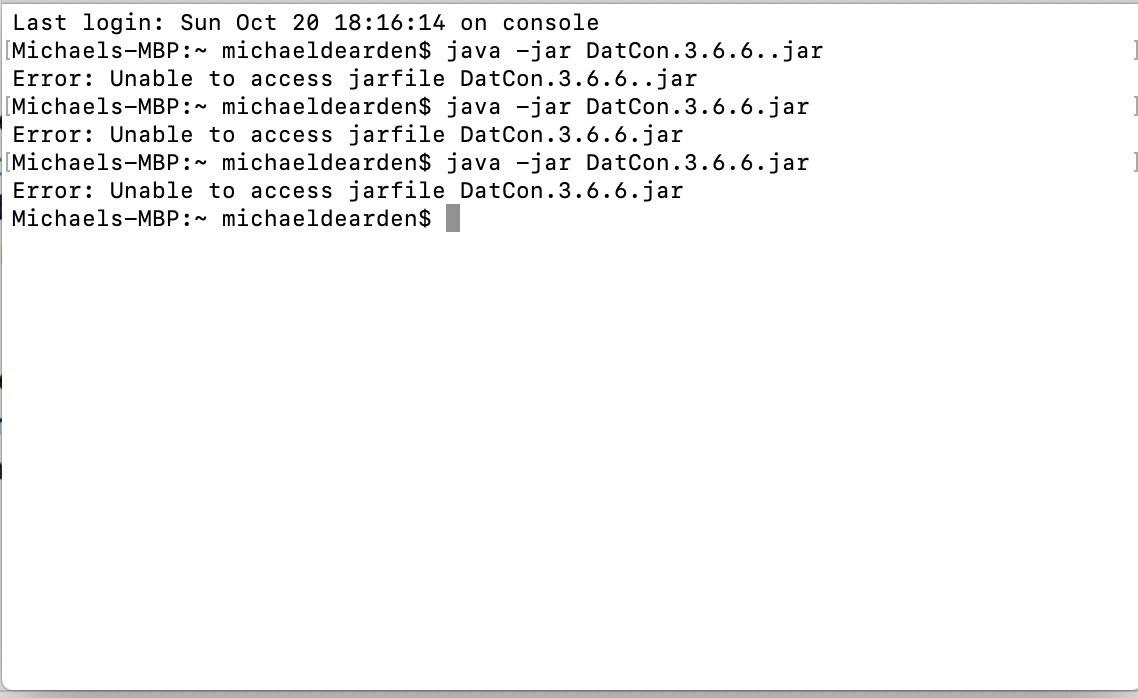
Task: Click the word "Unable" in the second error line
Action: 152,134
